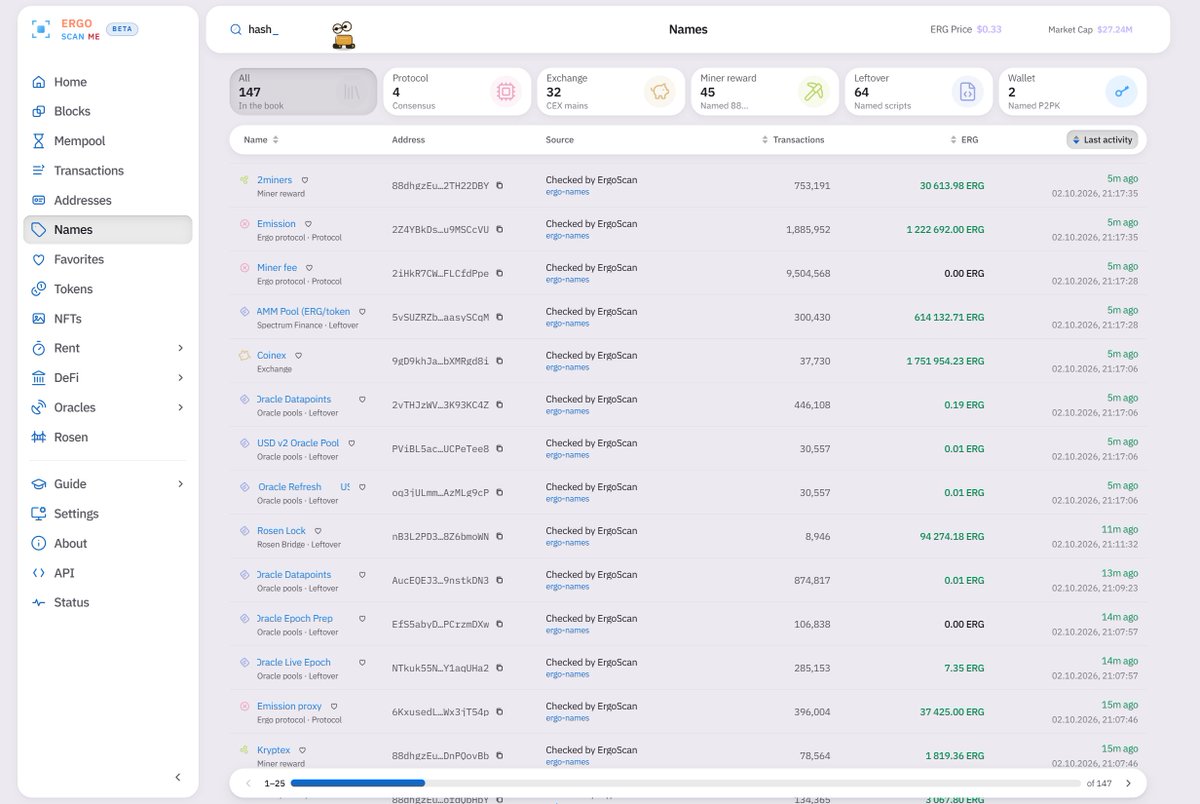Go to next page arrow
The image size is (1200, 804).
[x=1128, y=784]
